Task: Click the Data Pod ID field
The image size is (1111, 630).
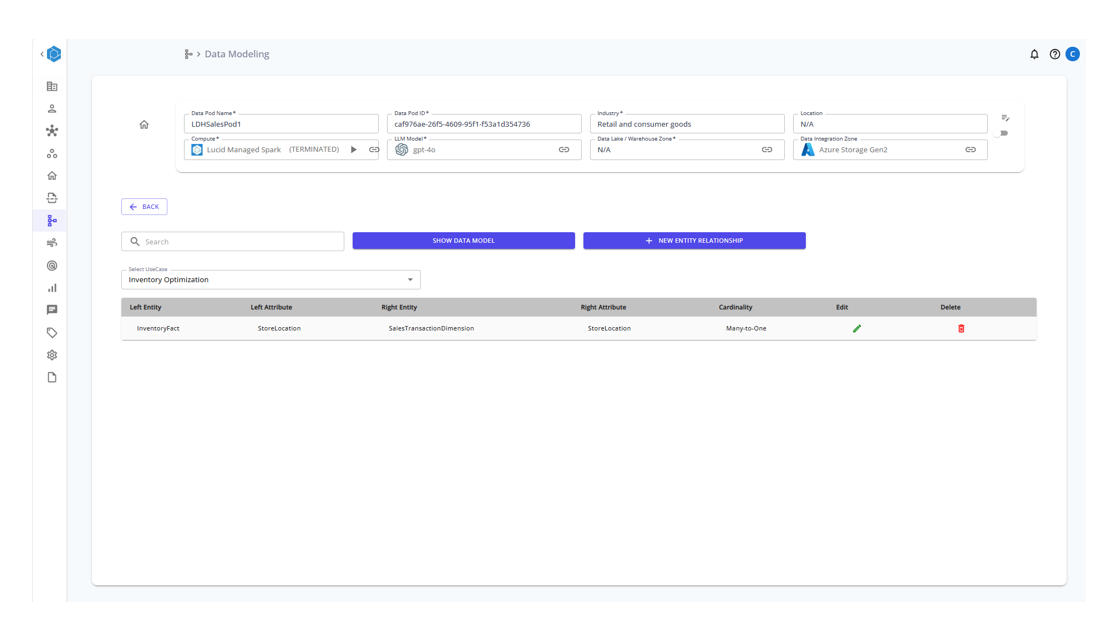Action: pyautogui.click(x=484, y=123)
